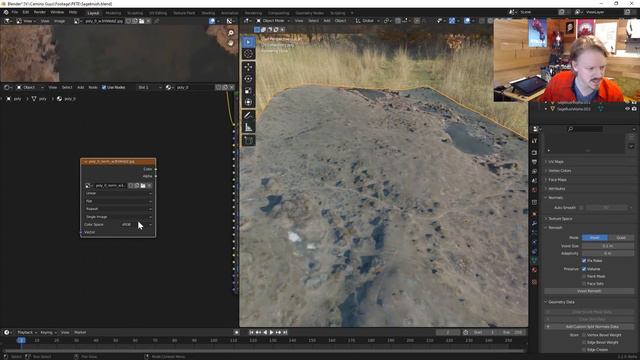Open the Object Mode dropdown in viewport header

[x=273, y=20]
